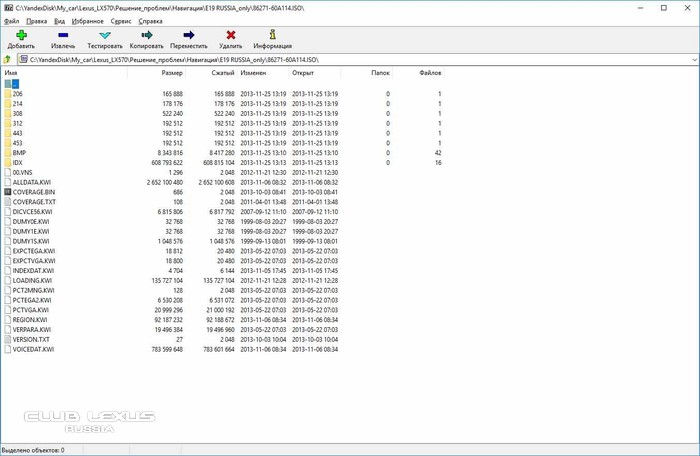Viewport: 700px width, 456px height.
Task: Click the Переместить (Move) toolbar icon
Action: pyautogui.click(x=189, y=36)
